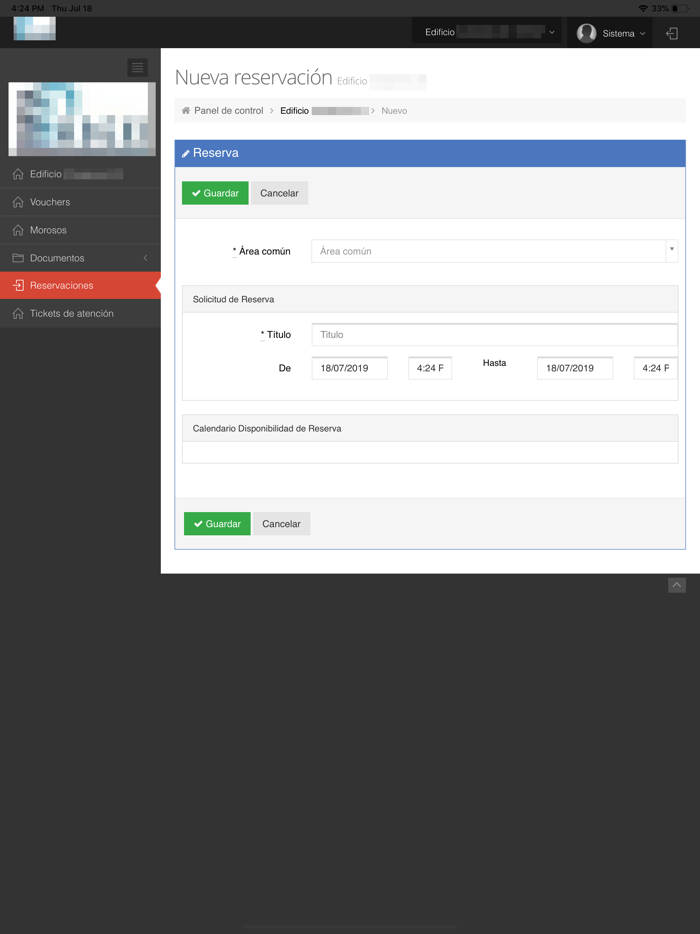This screenshot has width=700, height=934.
Task: Click the building photo thumbnail in sidebar
Action: [82, 119]
